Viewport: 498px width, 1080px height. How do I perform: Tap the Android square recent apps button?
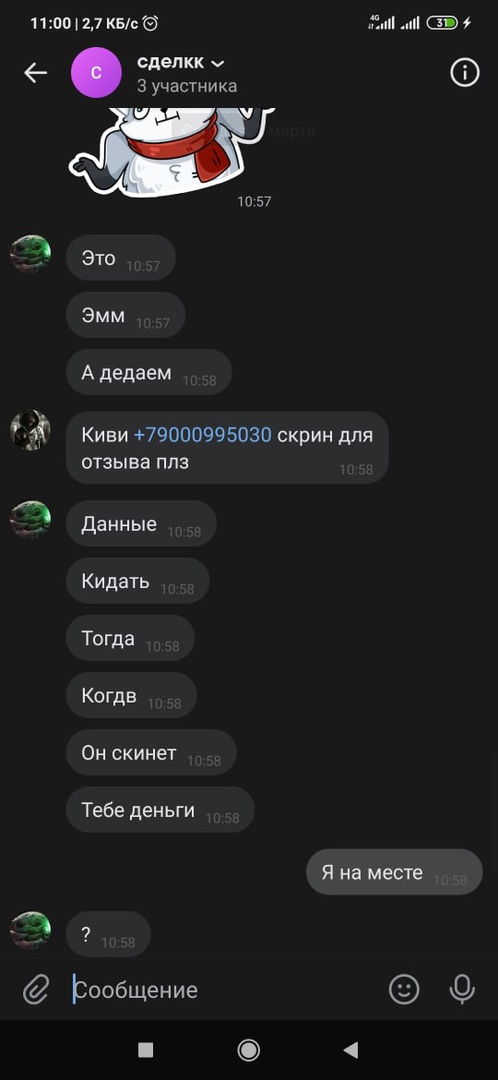click(x=145, y=1050)
